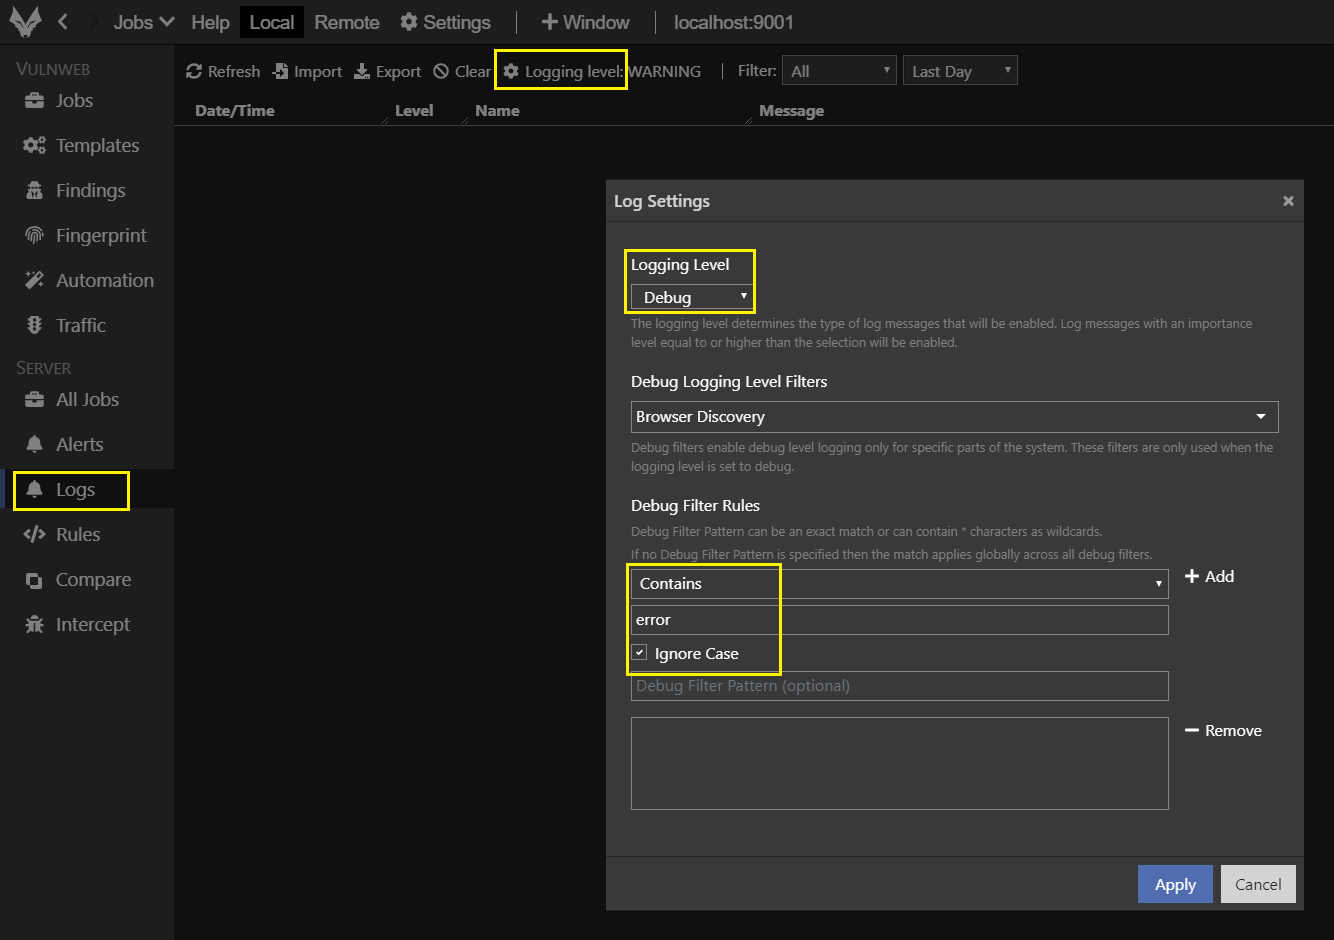The image size is (1334, 940).
Task: Click the Export logs icon
Action: tap(362, 71)
